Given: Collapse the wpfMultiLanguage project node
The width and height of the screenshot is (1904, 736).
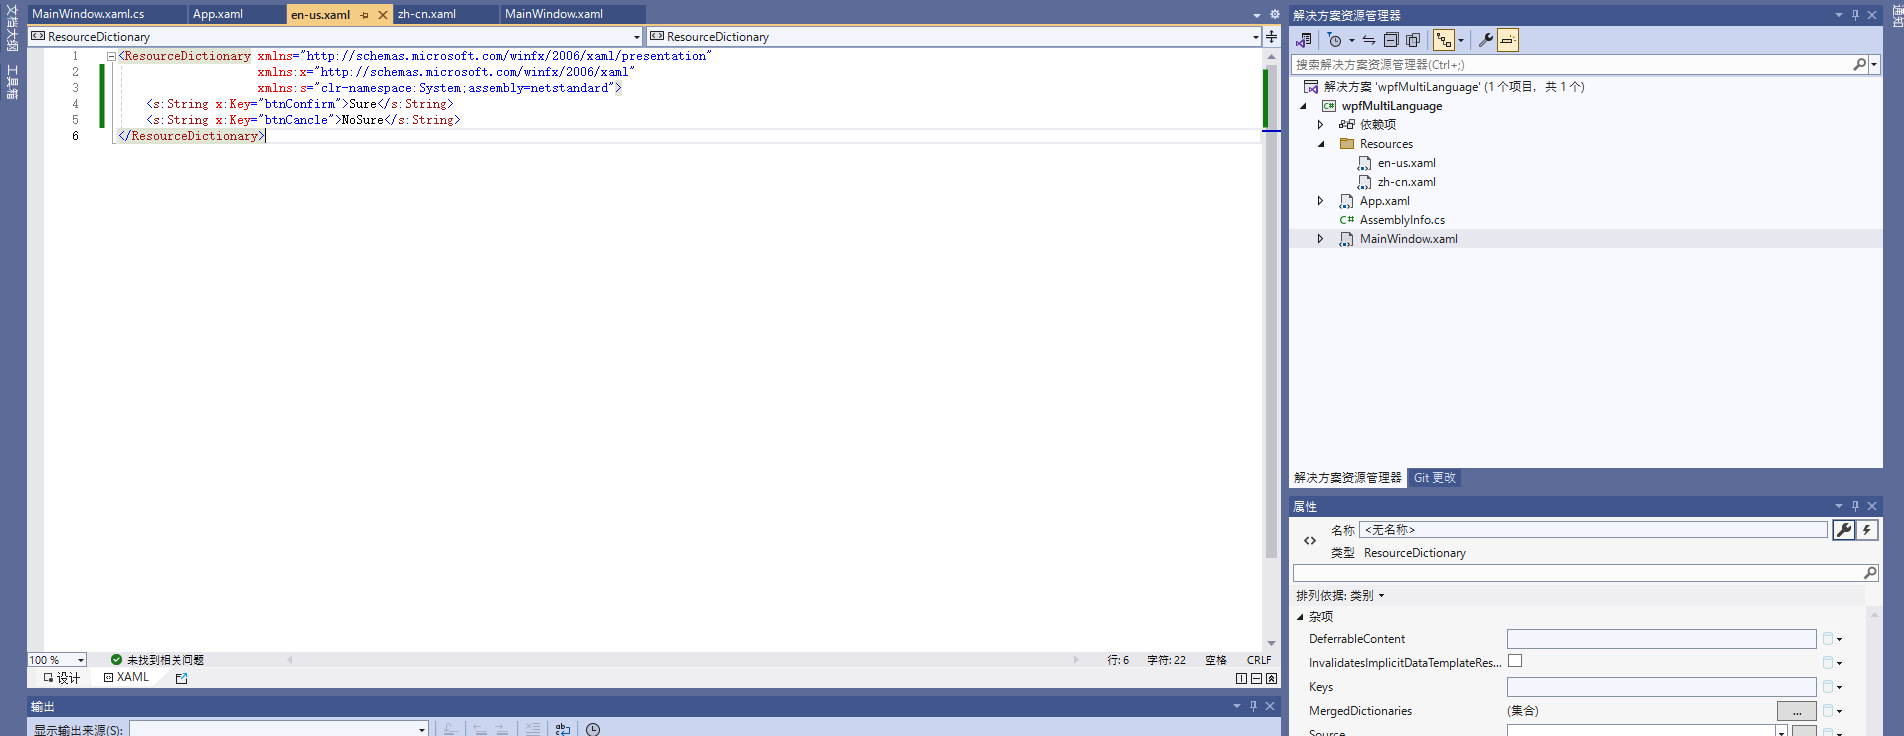Looking at the screenshot, I should click(x=1303, y=106).
